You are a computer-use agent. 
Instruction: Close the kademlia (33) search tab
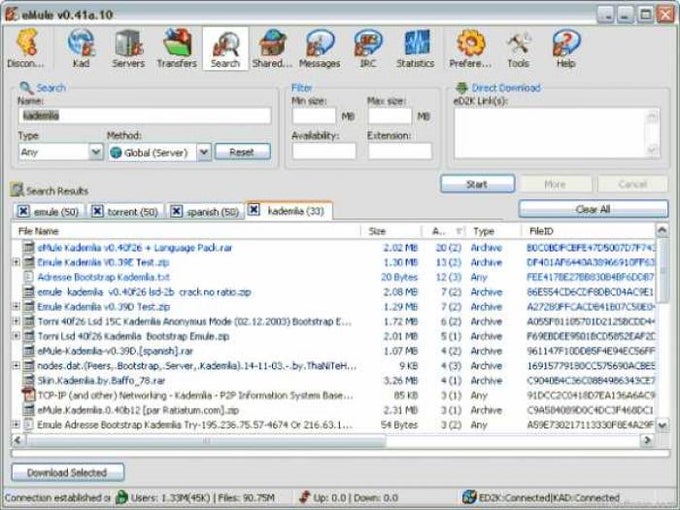pos(254,210)
